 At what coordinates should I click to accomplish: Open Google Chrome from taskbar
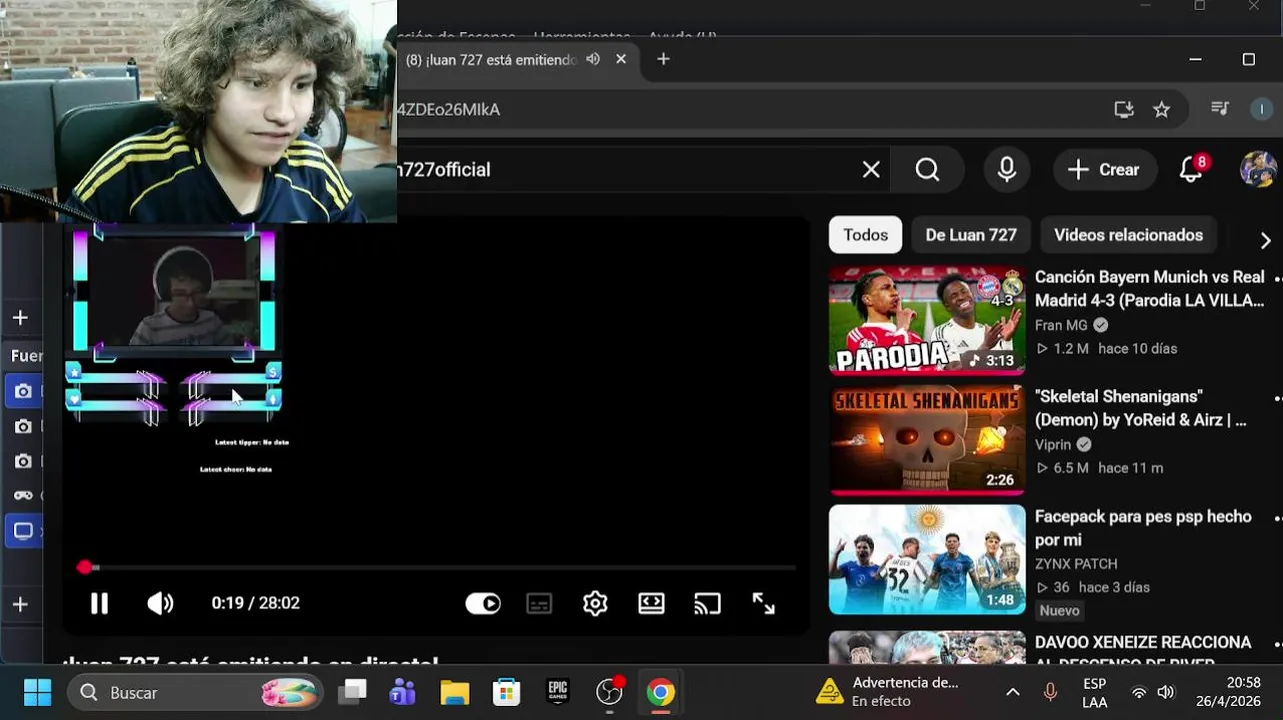pos(660,692)
